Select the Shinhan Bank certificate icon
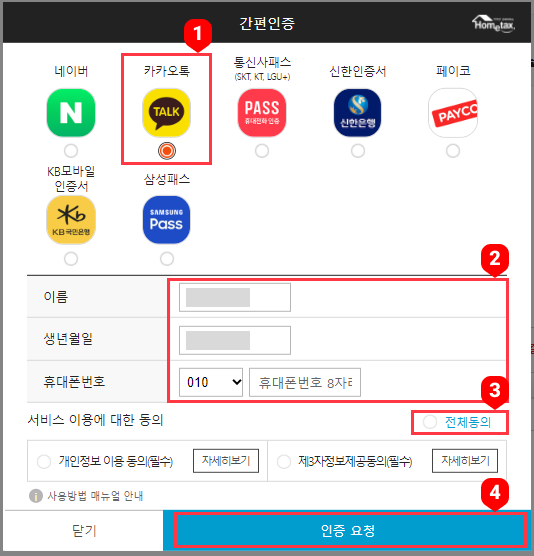This screenshot has height=556, width=534. point(357,112)
